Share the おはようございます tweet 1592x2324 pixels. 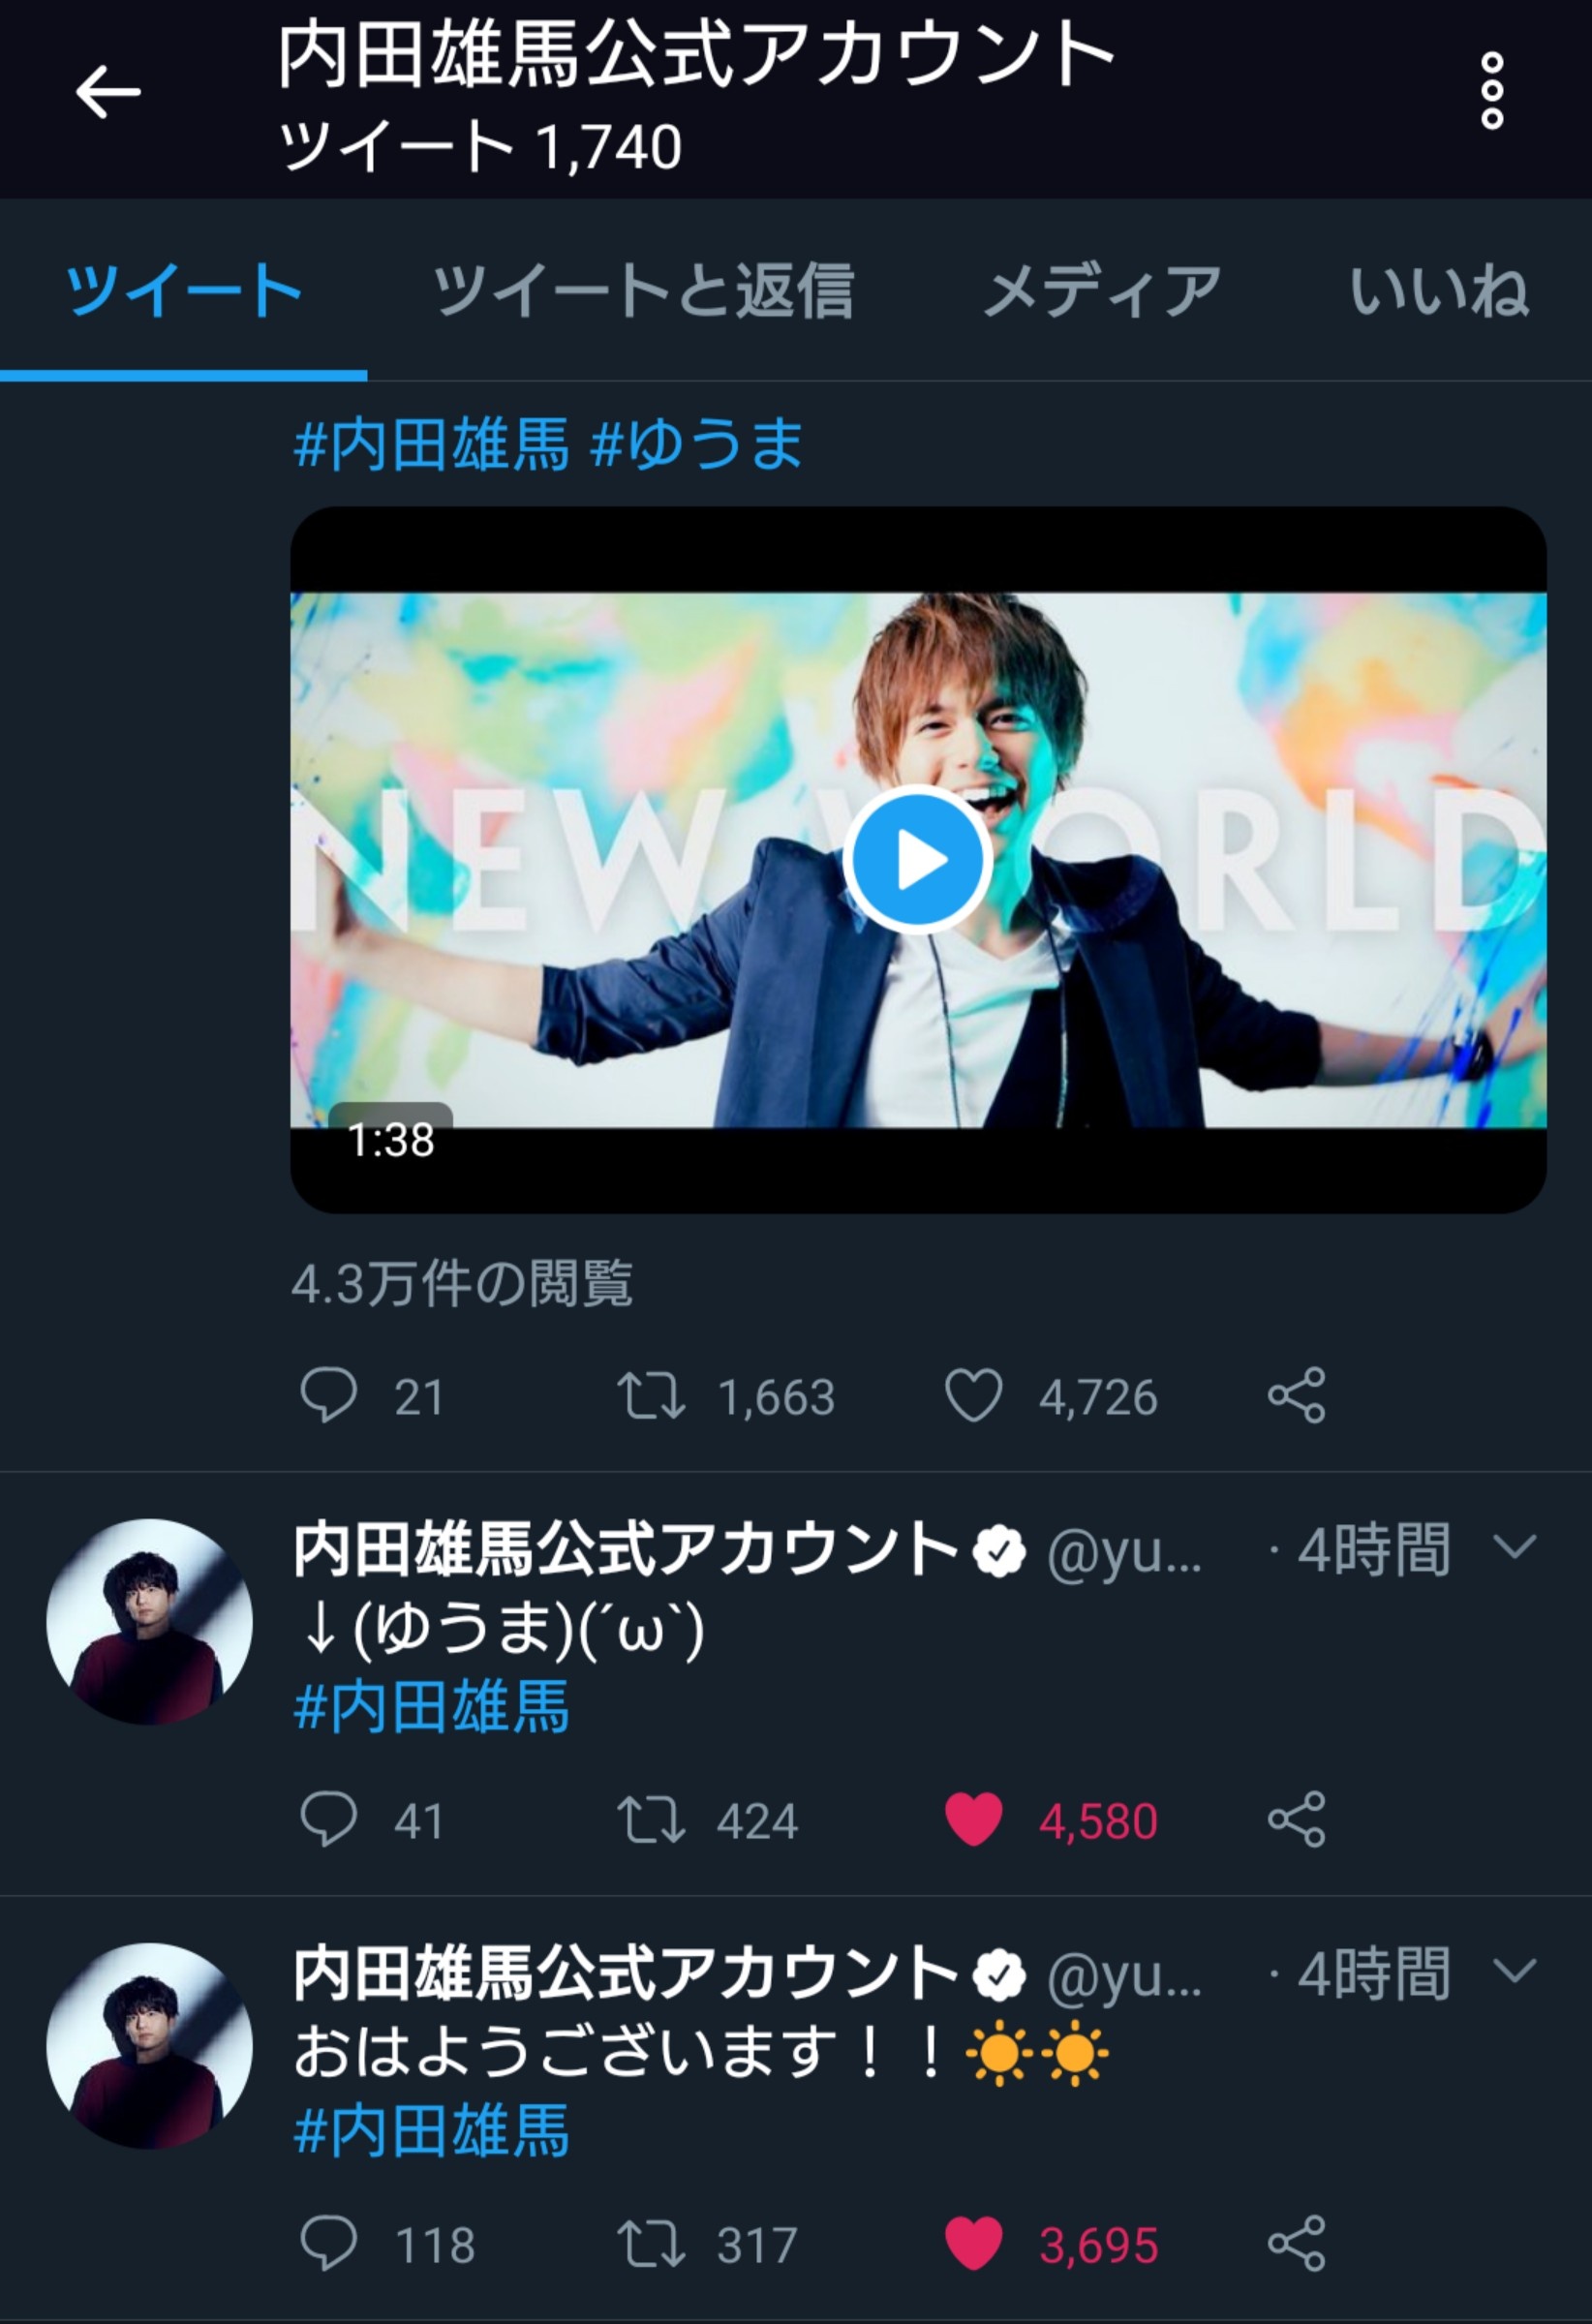(x=1296, y=2243)
